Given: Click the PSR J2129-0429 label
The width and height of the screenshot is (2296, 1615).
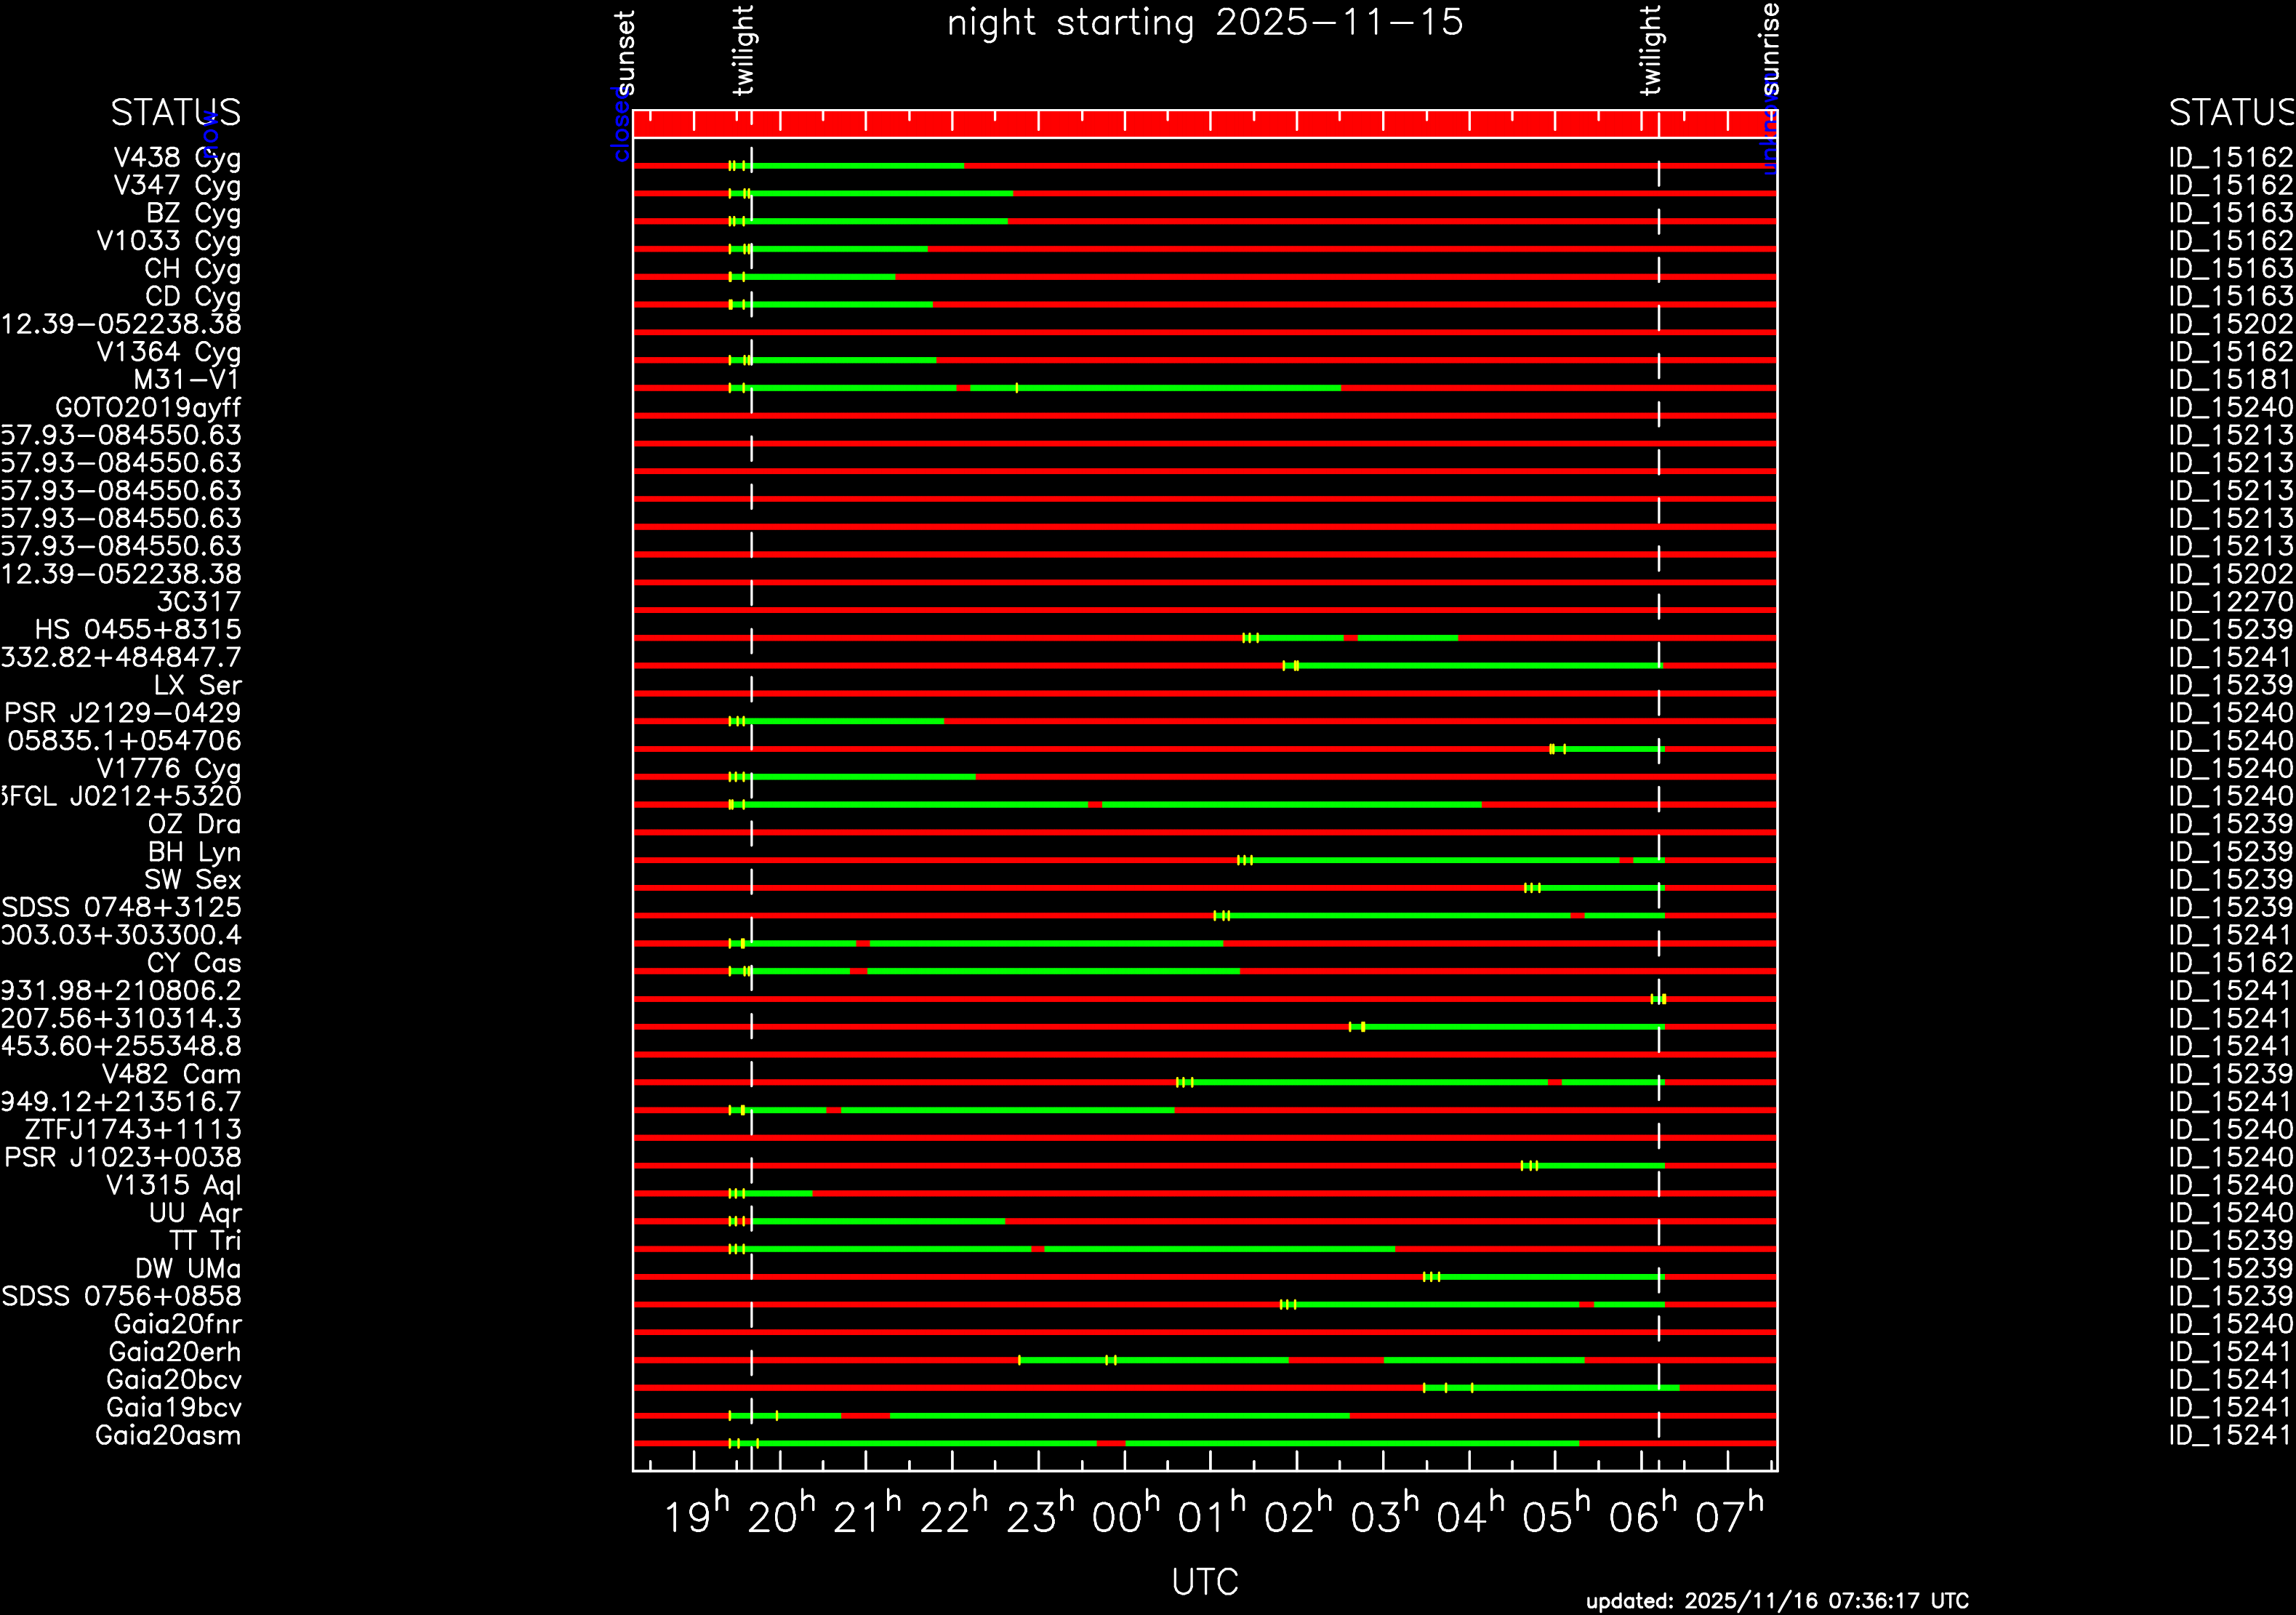Looking at the screenshot, I should [x=122, y=713].
